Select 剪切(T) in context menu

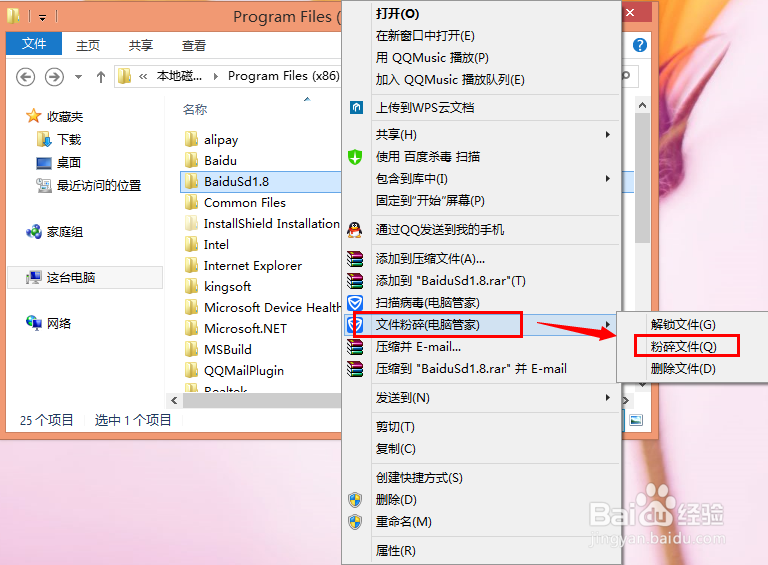point(395,427)
